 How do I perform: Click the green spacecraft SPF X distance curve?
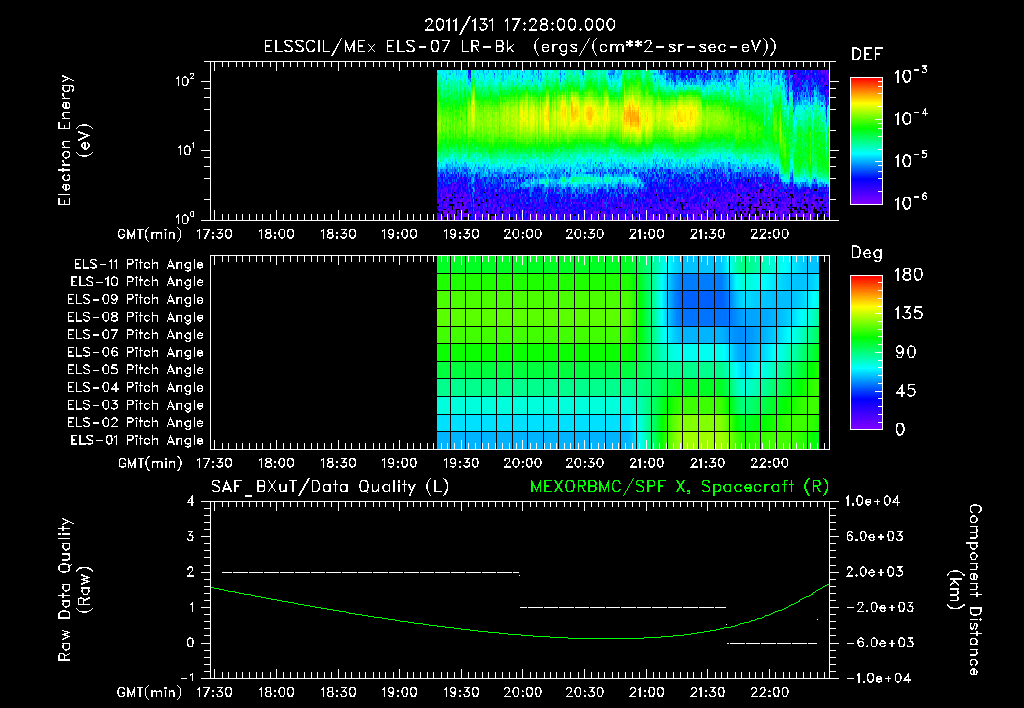520,634
